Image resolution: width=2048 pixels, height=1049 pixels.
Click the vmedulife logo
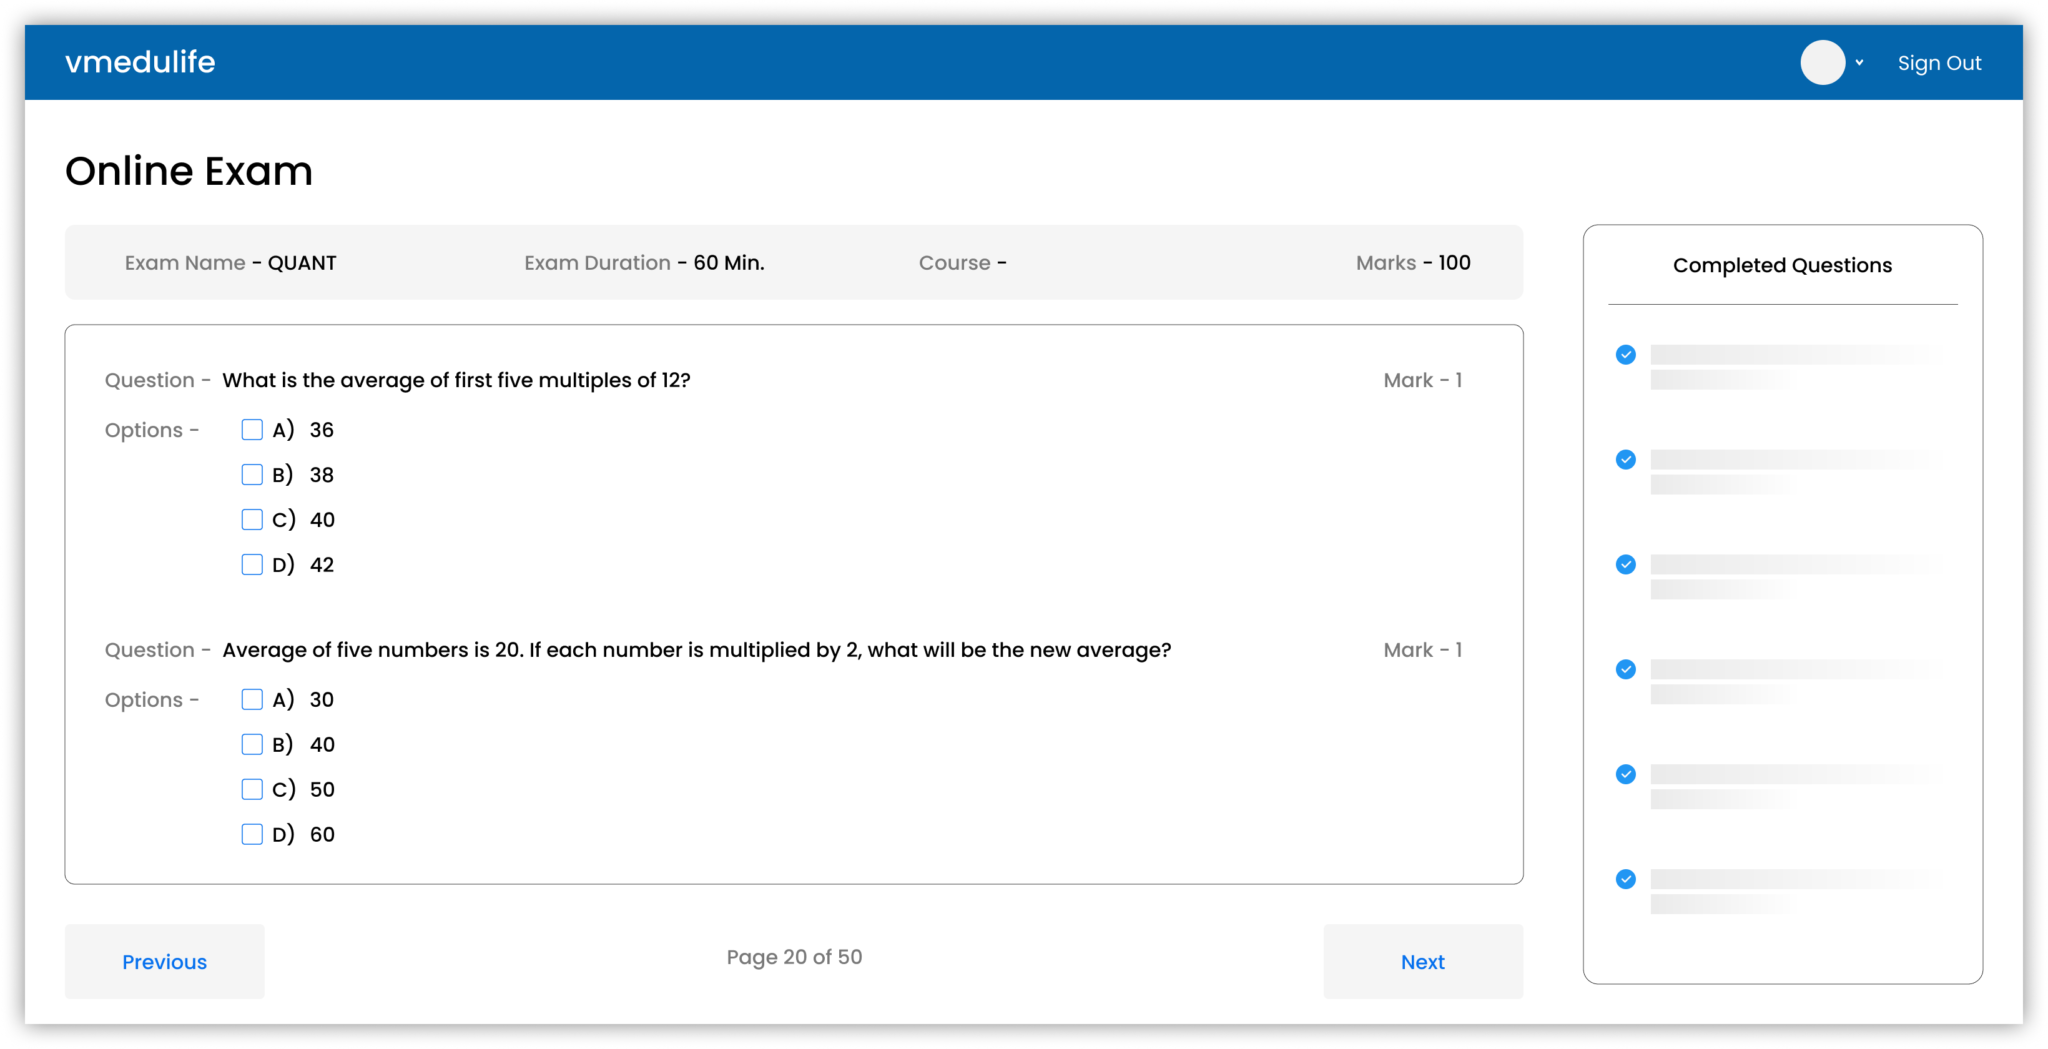click(140, 62)
